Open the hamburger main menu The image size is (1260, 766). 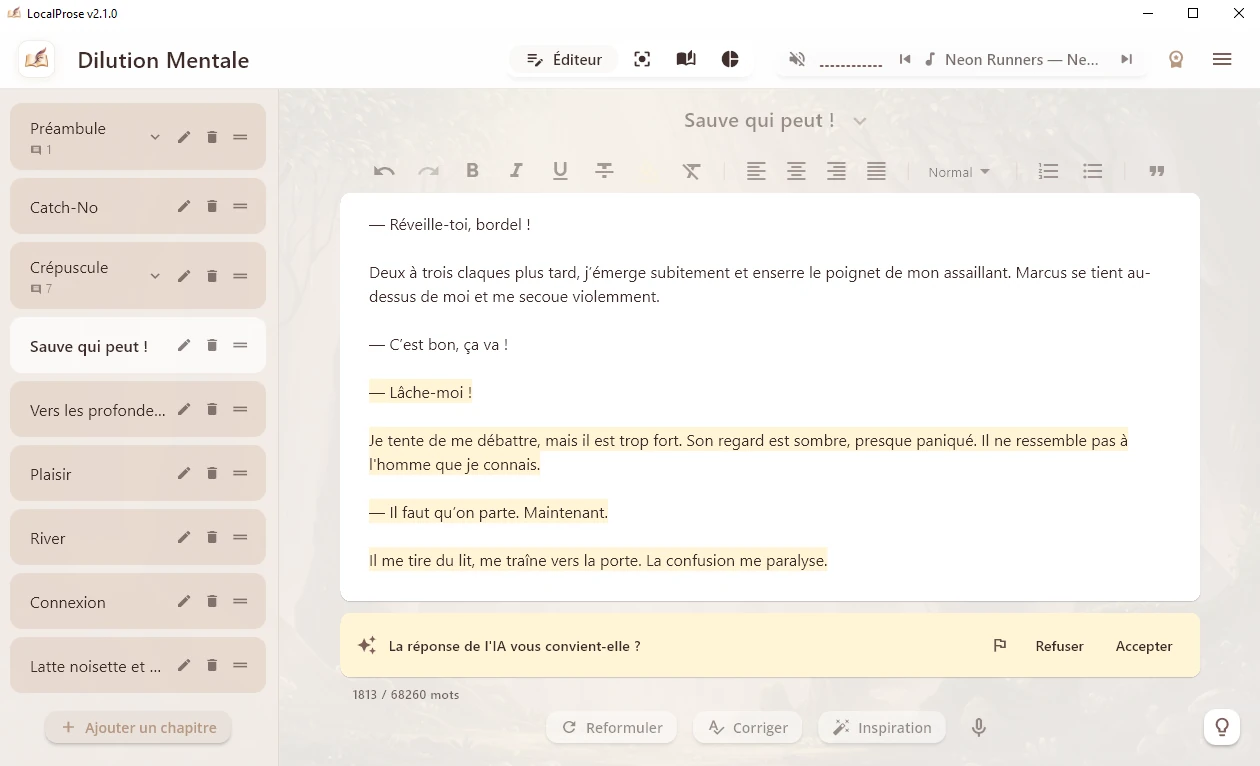[1221, 60]
